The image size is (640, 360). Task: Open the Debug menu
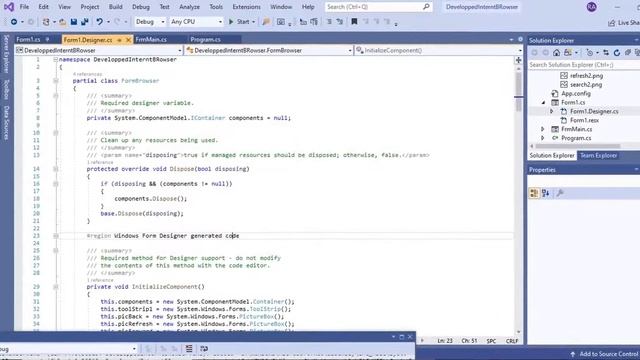pyautogui.click(x=141, y=7)
